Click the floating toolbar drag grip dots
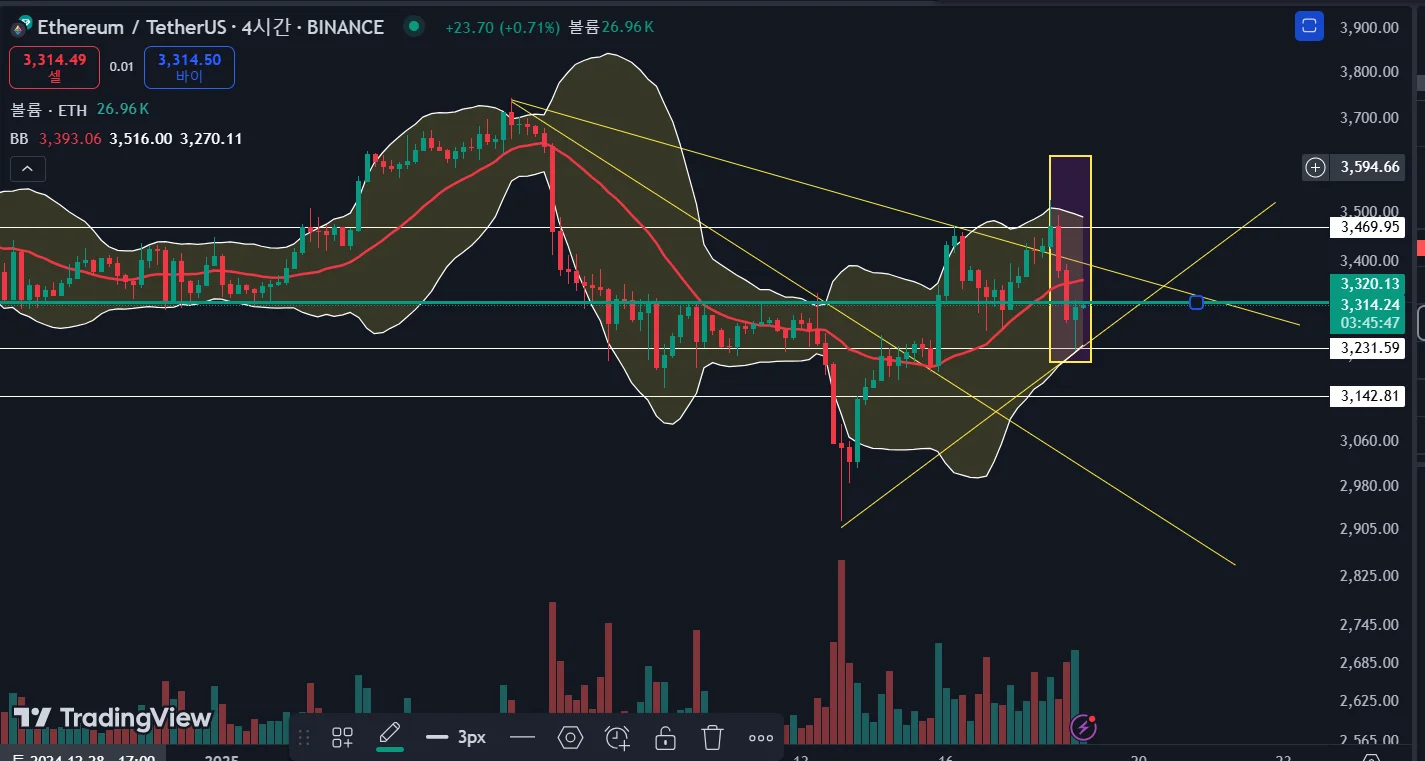The height and width of the screenshot is (761, 1425). tap(305, 738)
